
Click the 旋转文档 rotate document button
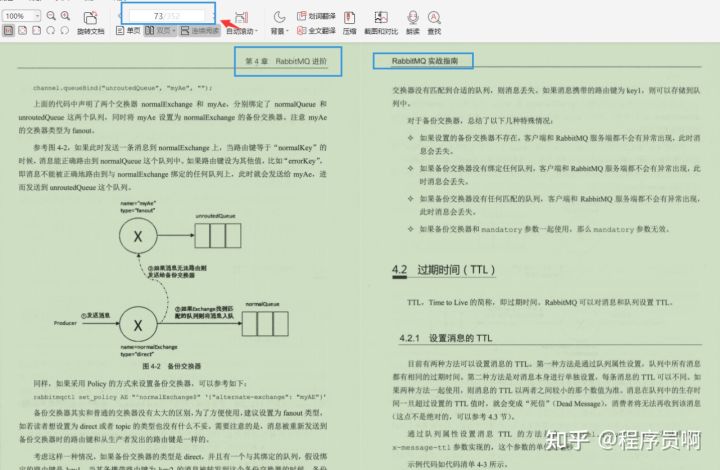(90, 22)
